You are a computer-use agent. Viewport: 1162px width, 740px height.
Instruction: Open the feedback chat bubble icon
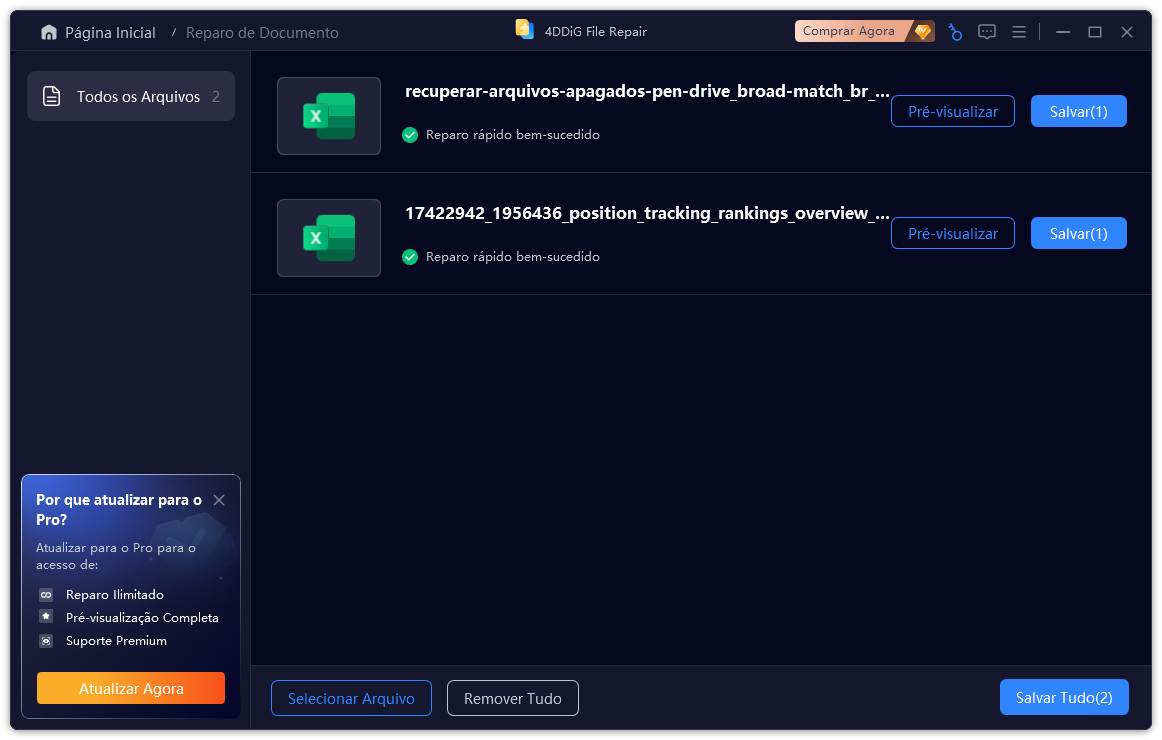tap(986, 32)
